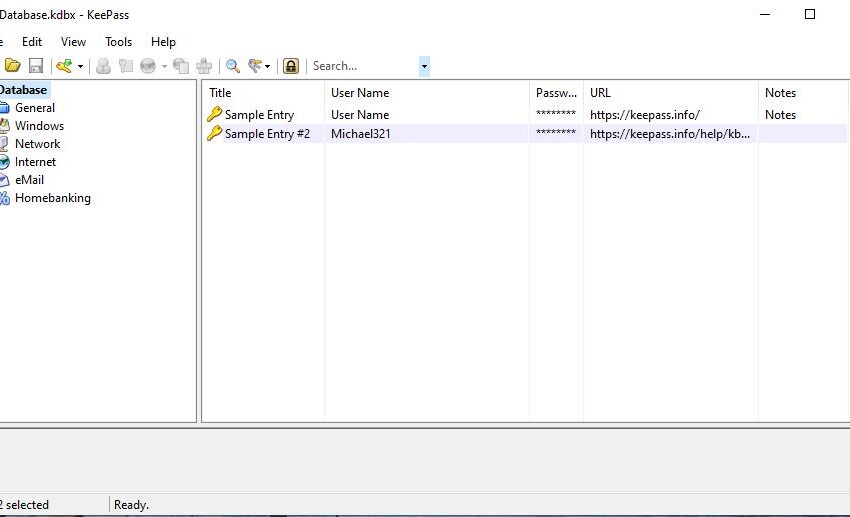Screen dimensions: 850x517
Task: Click the masked password of Sample Entry
Action: [556, 114]
